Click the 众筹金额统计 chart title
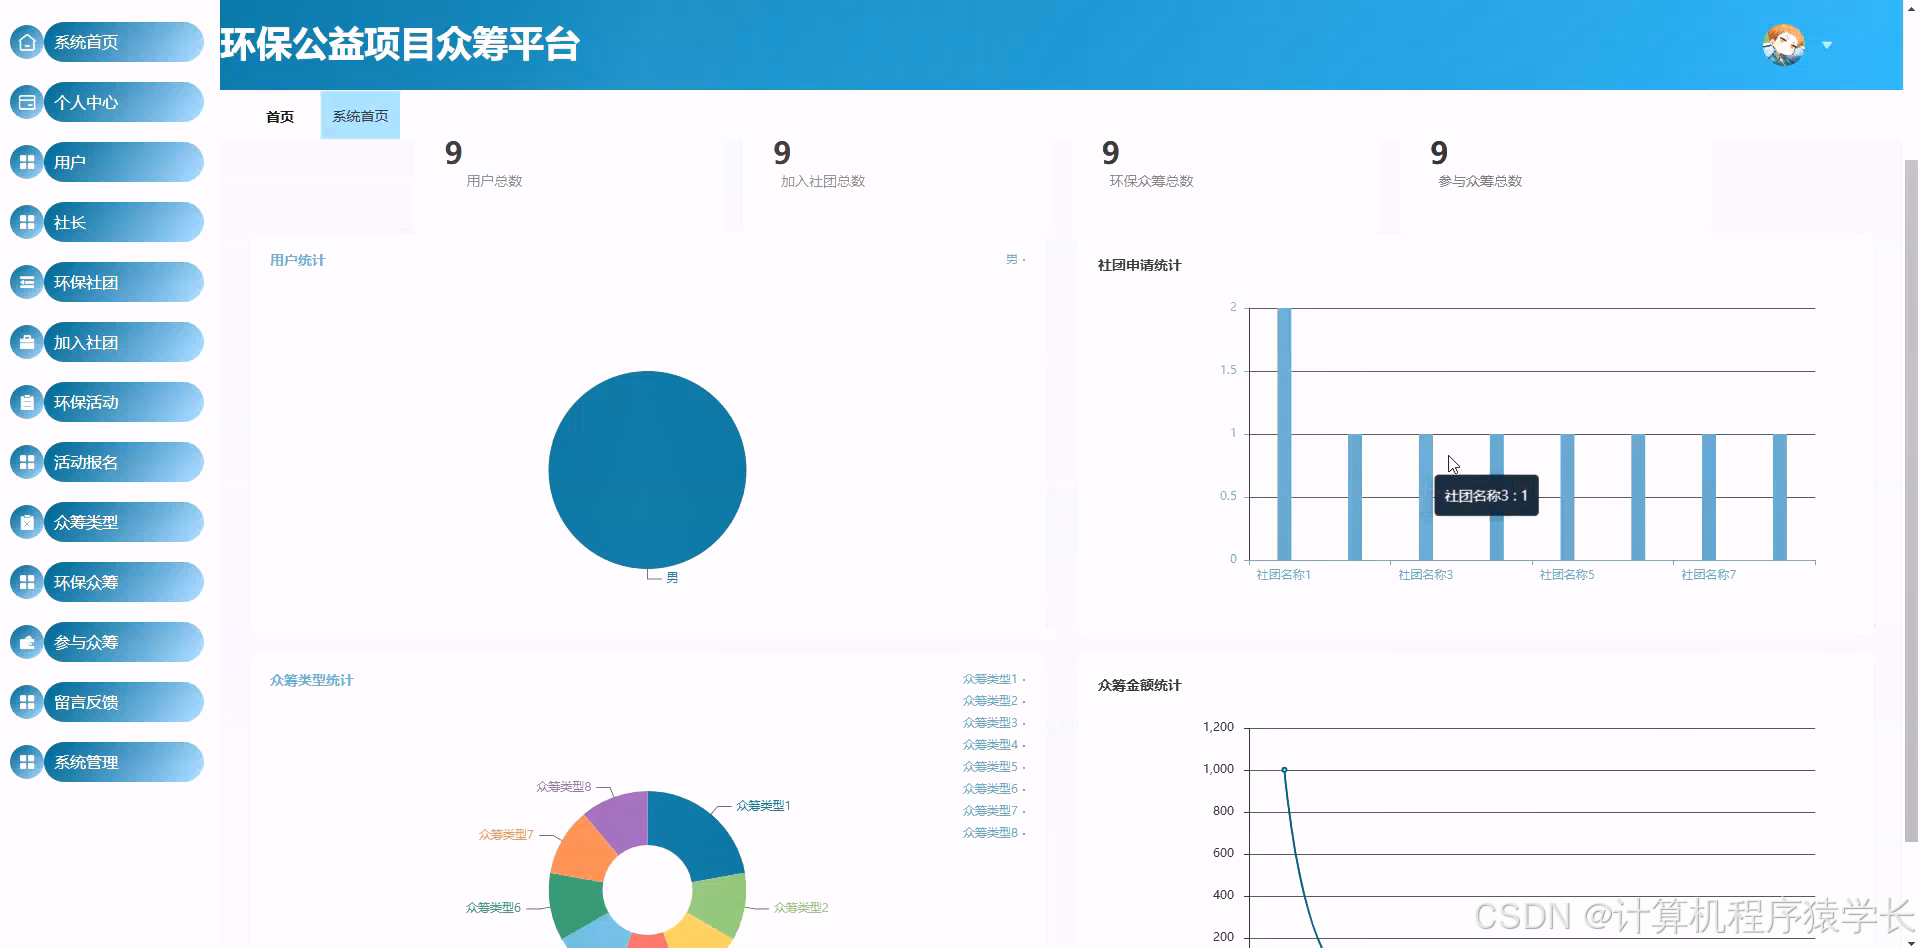This screenshot has height=948, width=1920. (x=1139, y=685)
